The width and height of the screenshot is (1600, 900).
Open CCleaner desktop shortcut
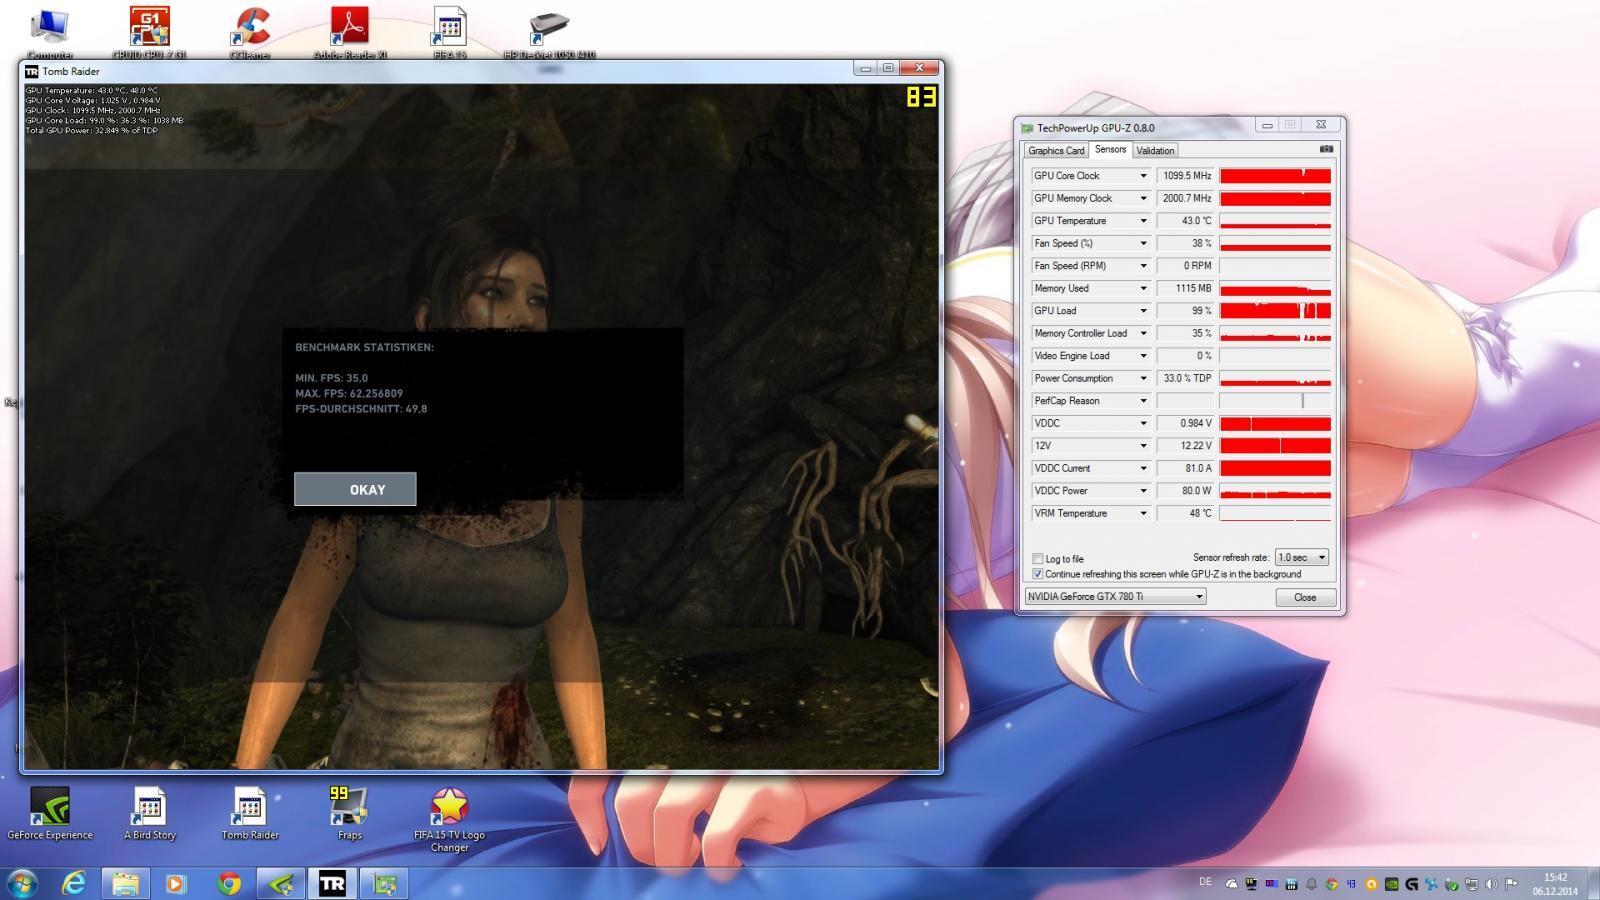(x=250, y=32)
